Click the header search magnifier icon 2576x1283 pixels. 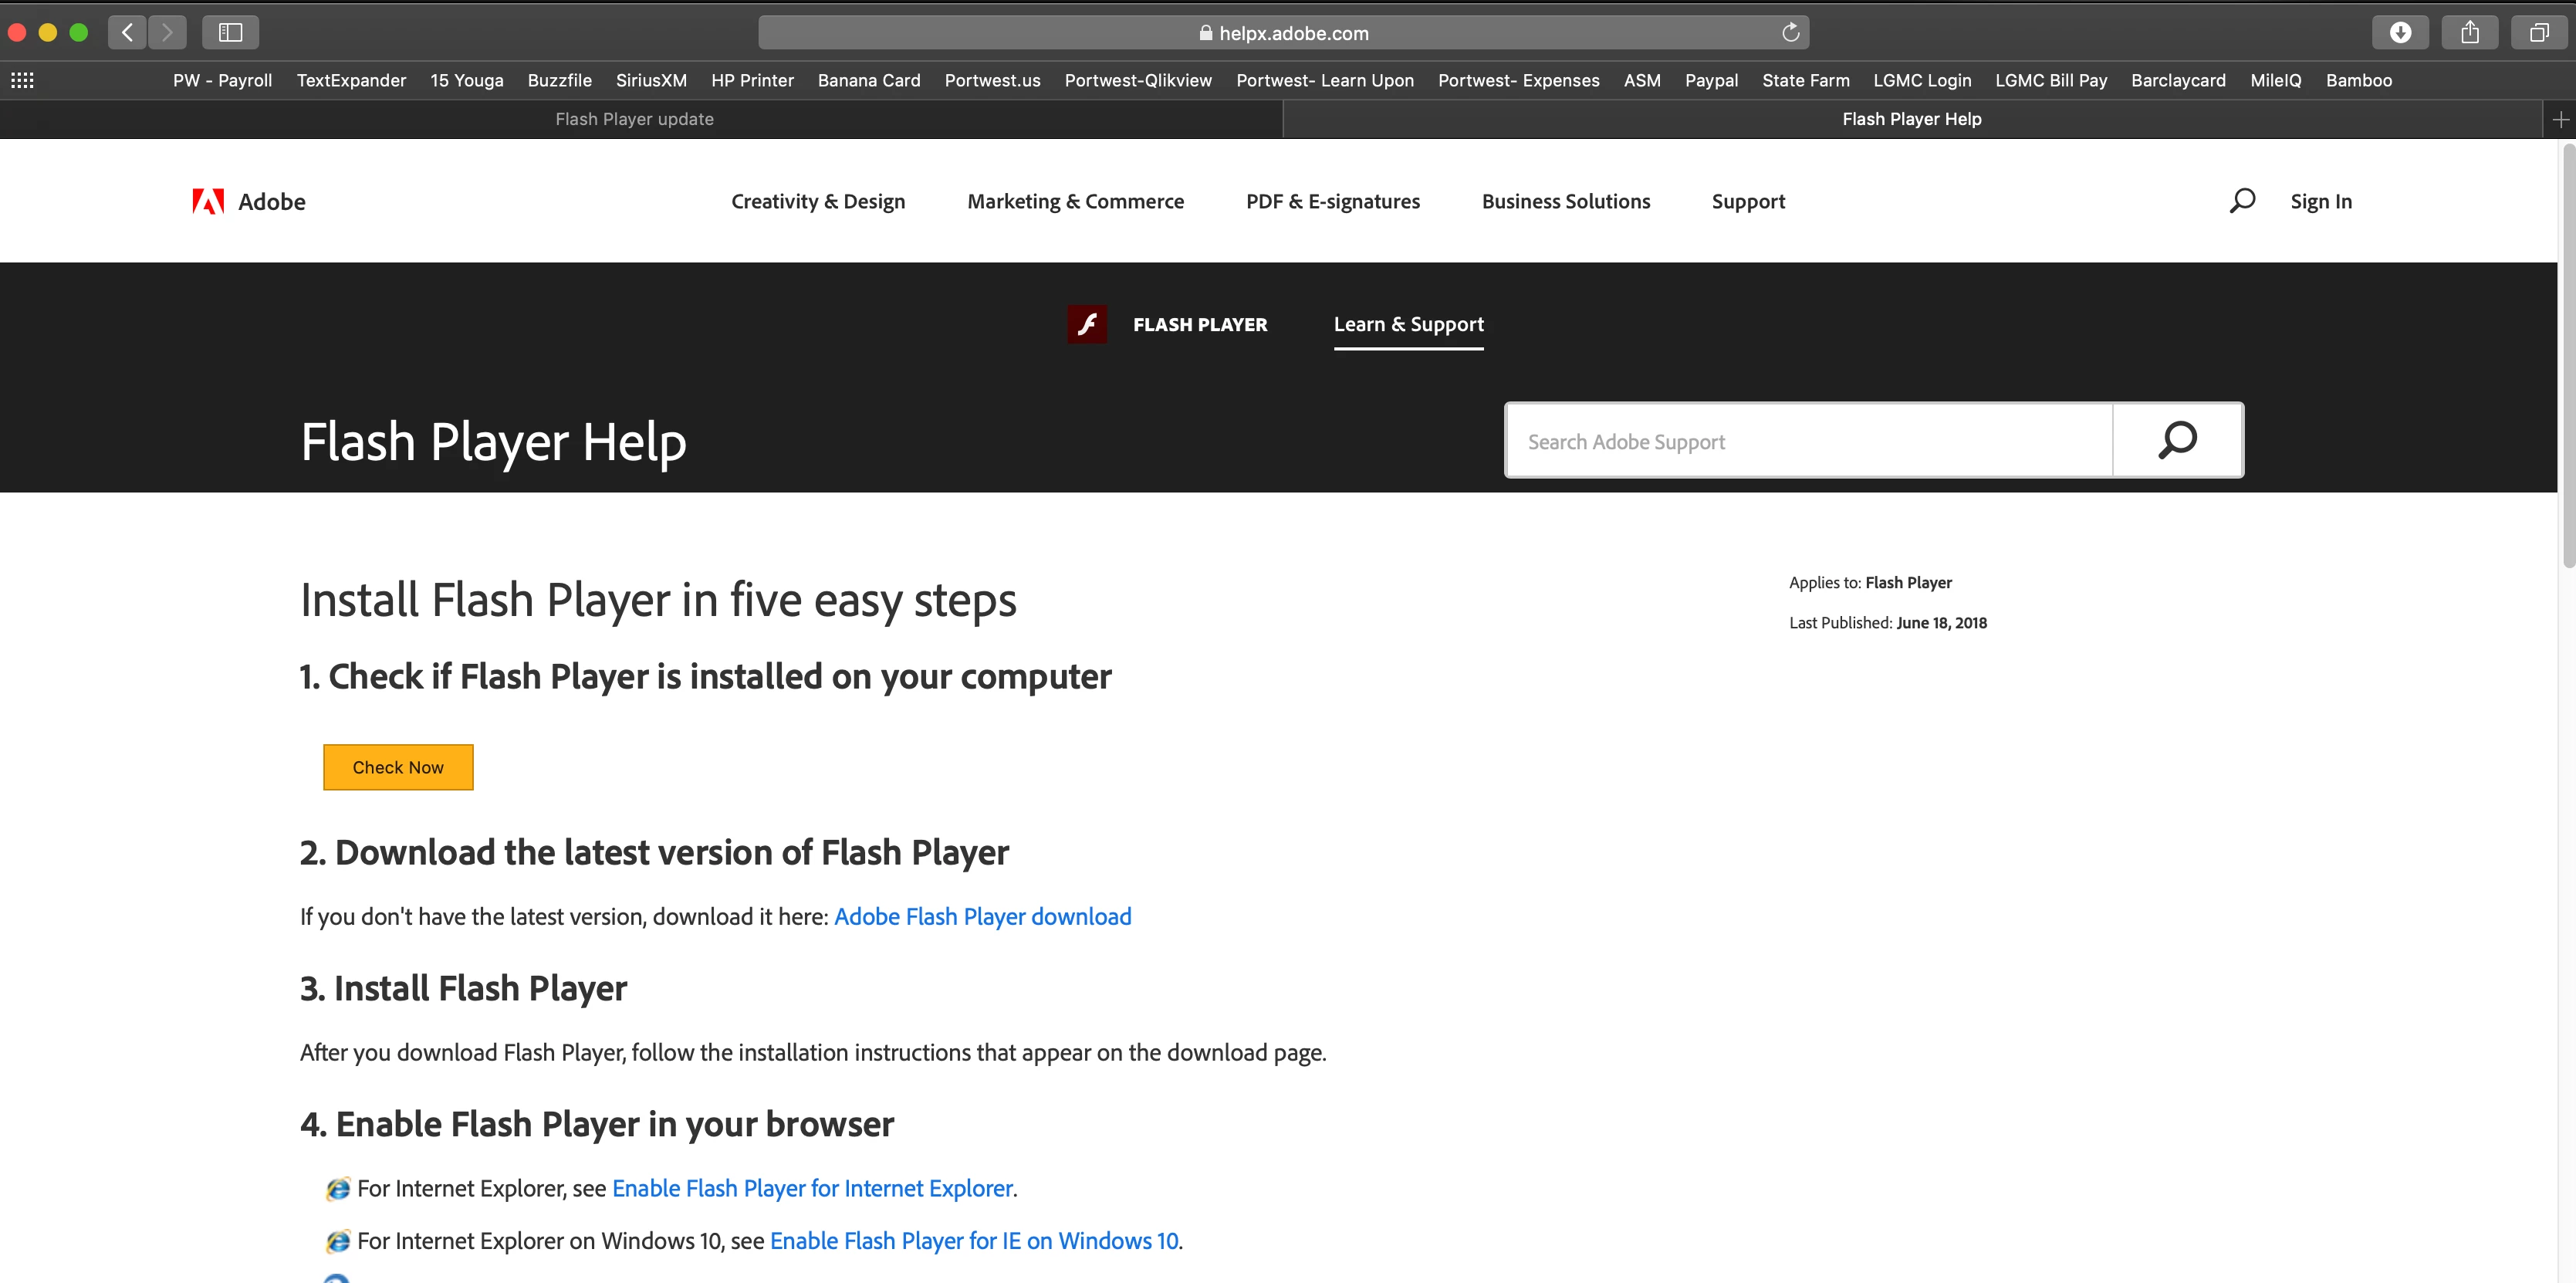2242,201
